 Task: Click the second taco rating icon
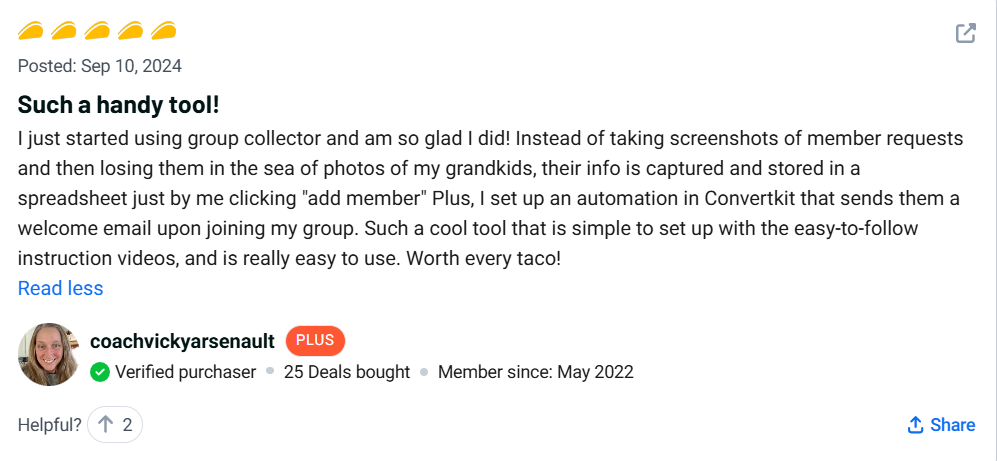[64, 30]
